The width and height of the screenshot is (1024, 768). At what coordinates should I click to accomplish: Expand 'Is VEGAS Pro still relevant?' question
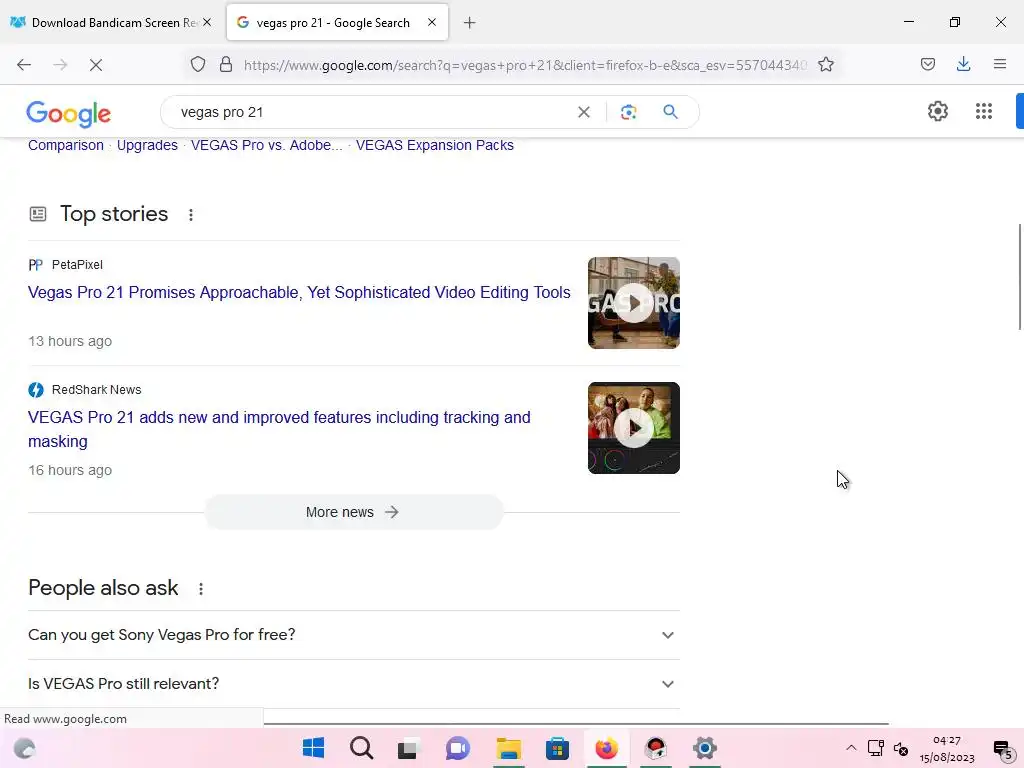(353, 684)
